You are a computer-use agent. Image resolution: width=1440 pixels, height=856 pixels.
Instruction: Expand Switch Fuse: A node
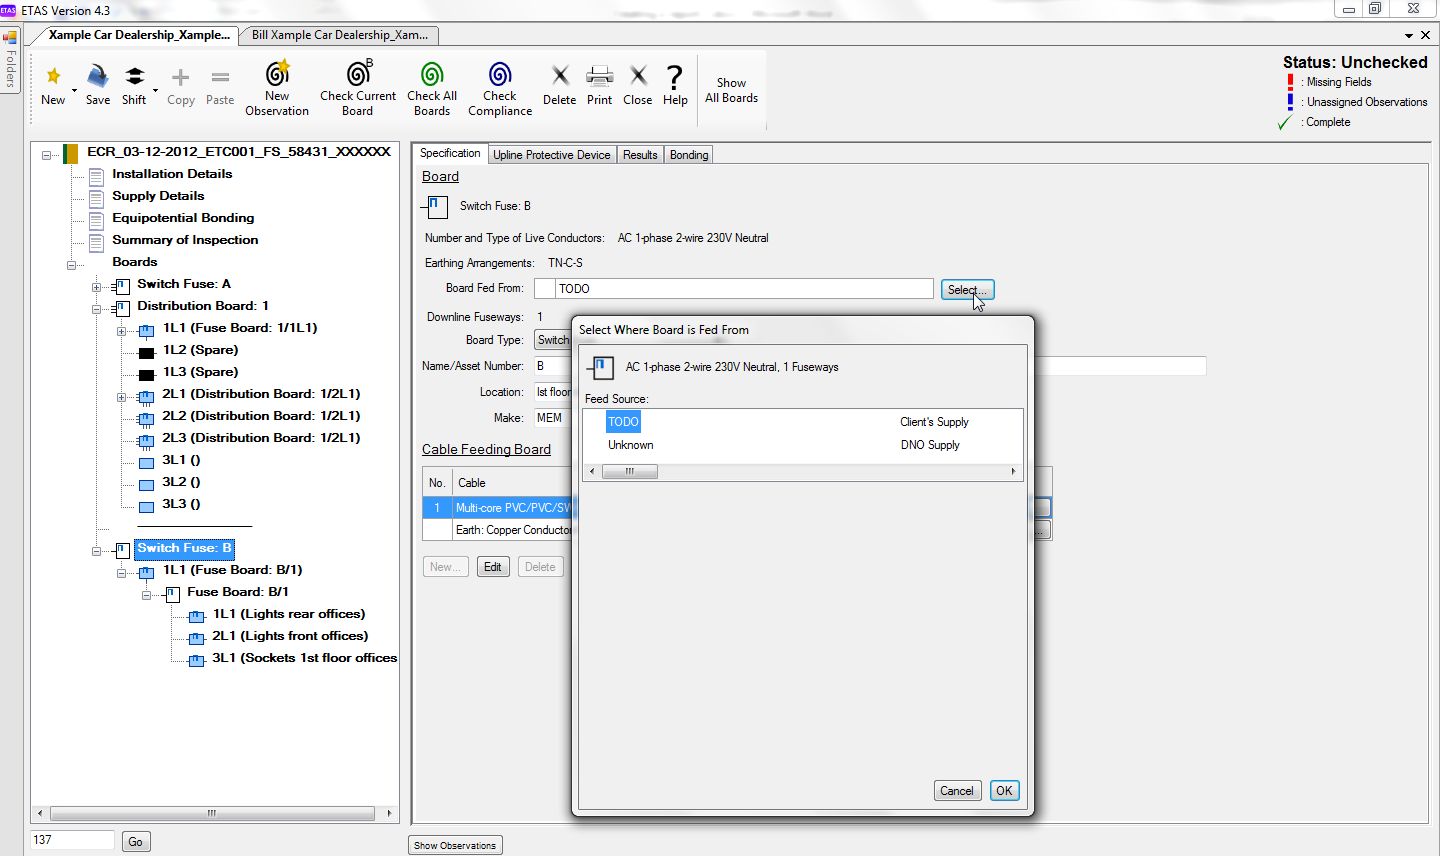(97, 287)
